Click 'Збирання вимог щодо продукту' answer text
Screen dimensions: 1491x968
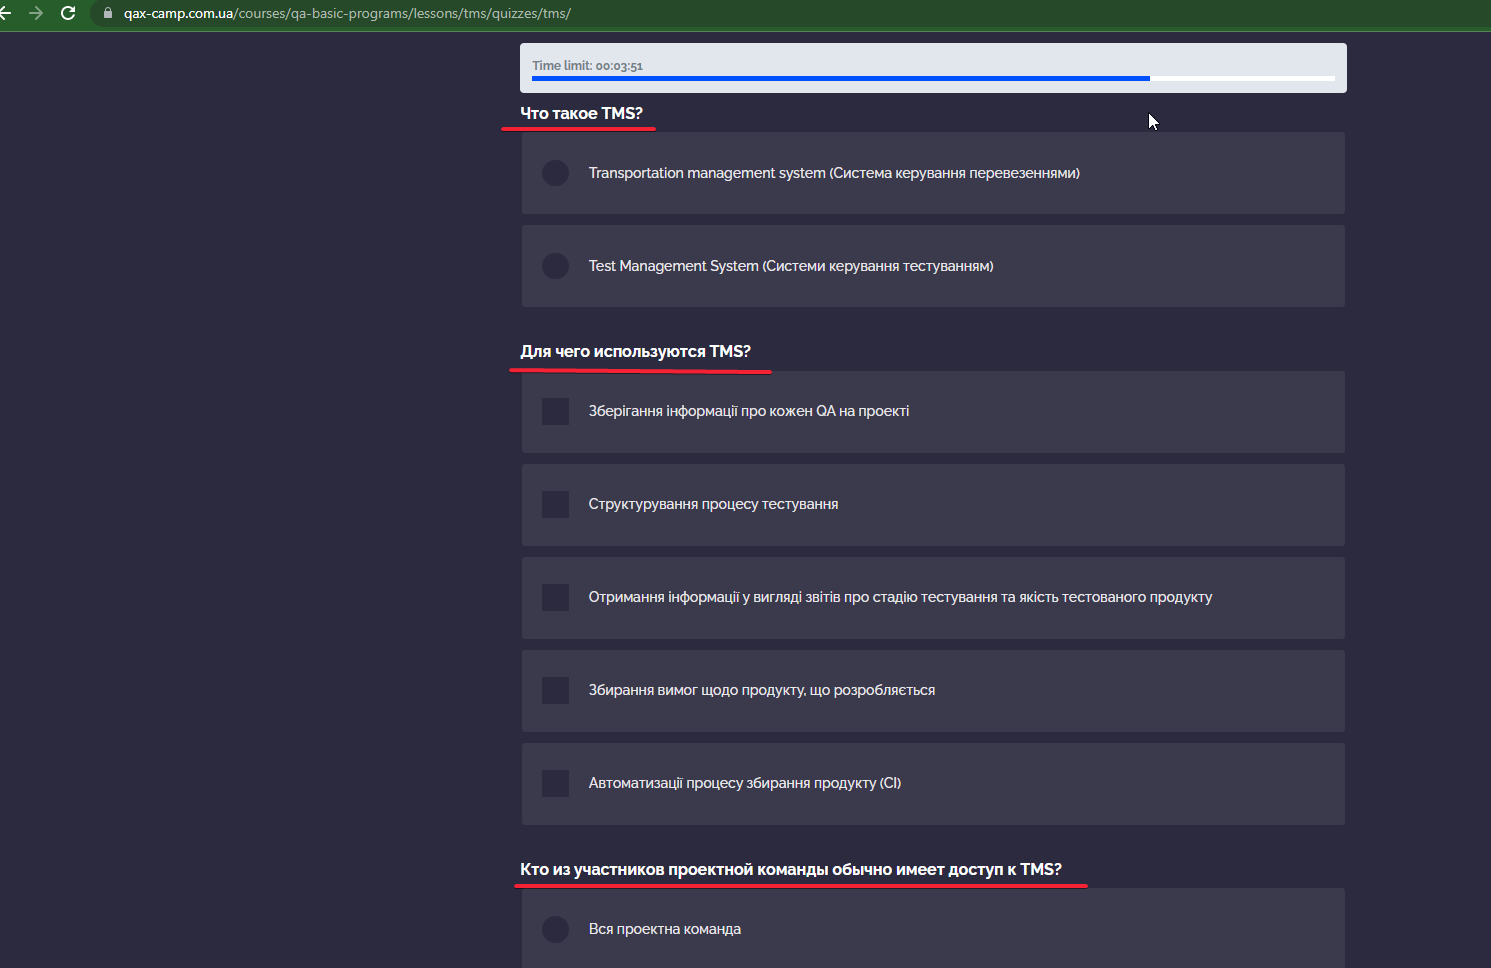(762, 690)
